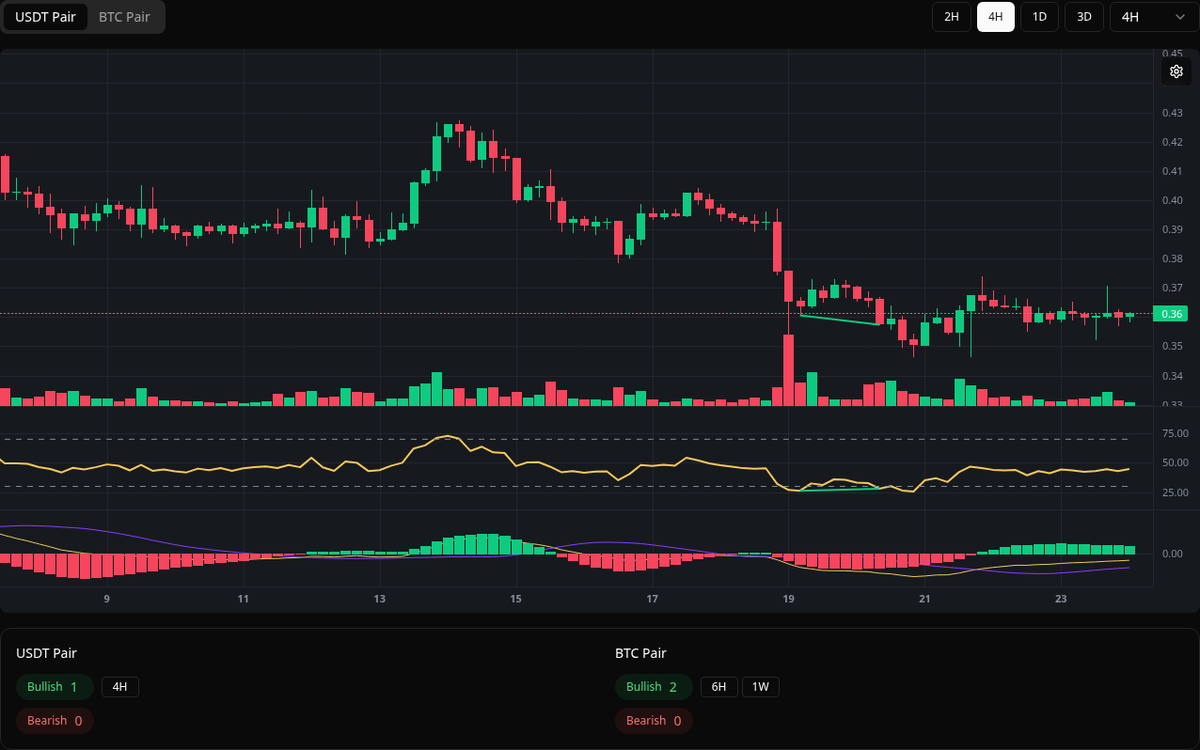Image resolution: width=1200 pixels, height=750 pixels.
Task: Open the chart settings gear icon
Action: pos(1176,71)
